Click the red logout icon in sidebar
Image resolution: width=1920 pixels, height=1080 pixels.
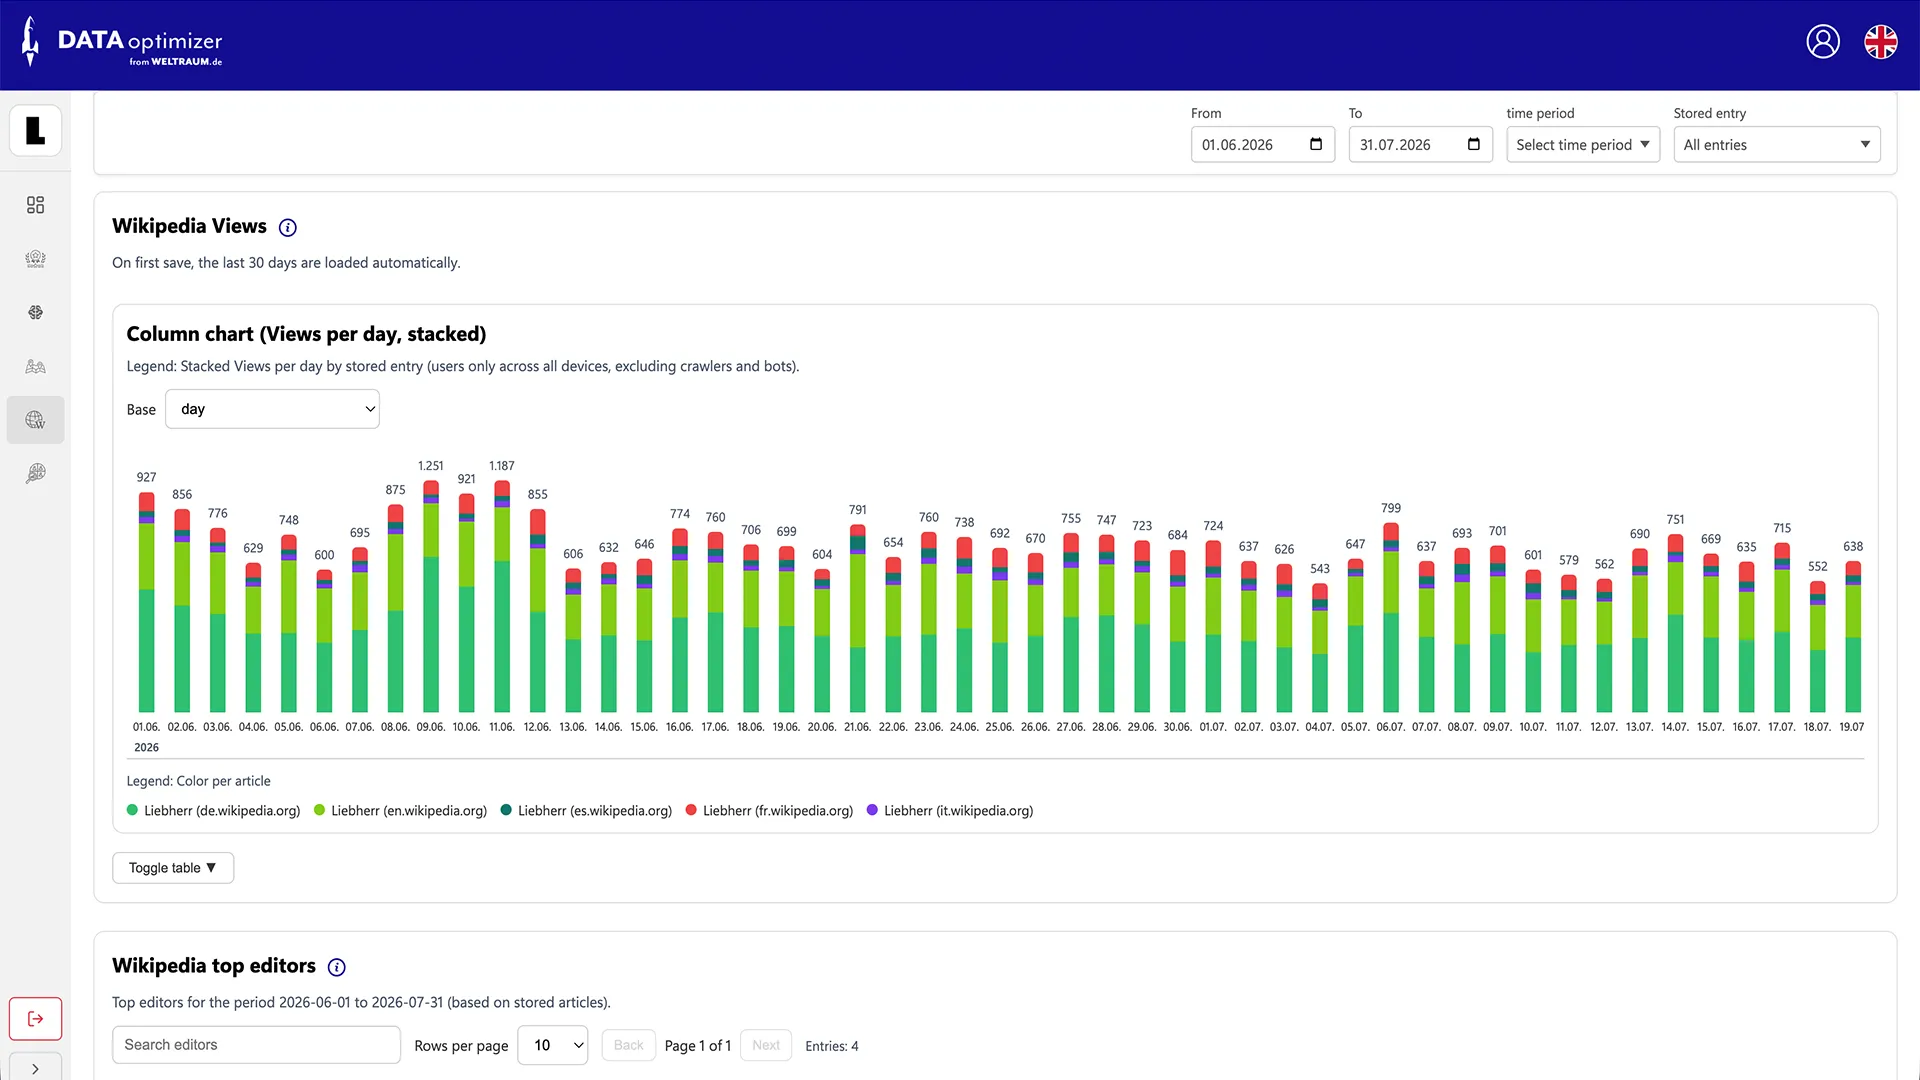[x=36, y=1018]
